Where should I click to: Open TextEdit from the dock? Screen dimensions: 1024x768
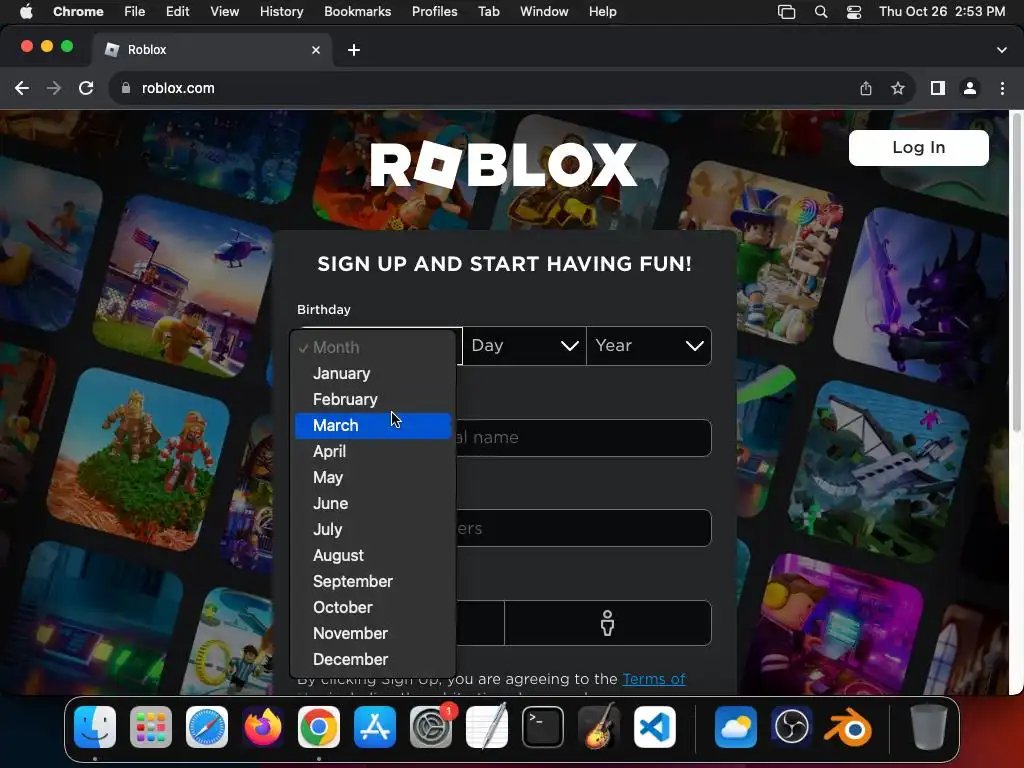click(487, 727)
